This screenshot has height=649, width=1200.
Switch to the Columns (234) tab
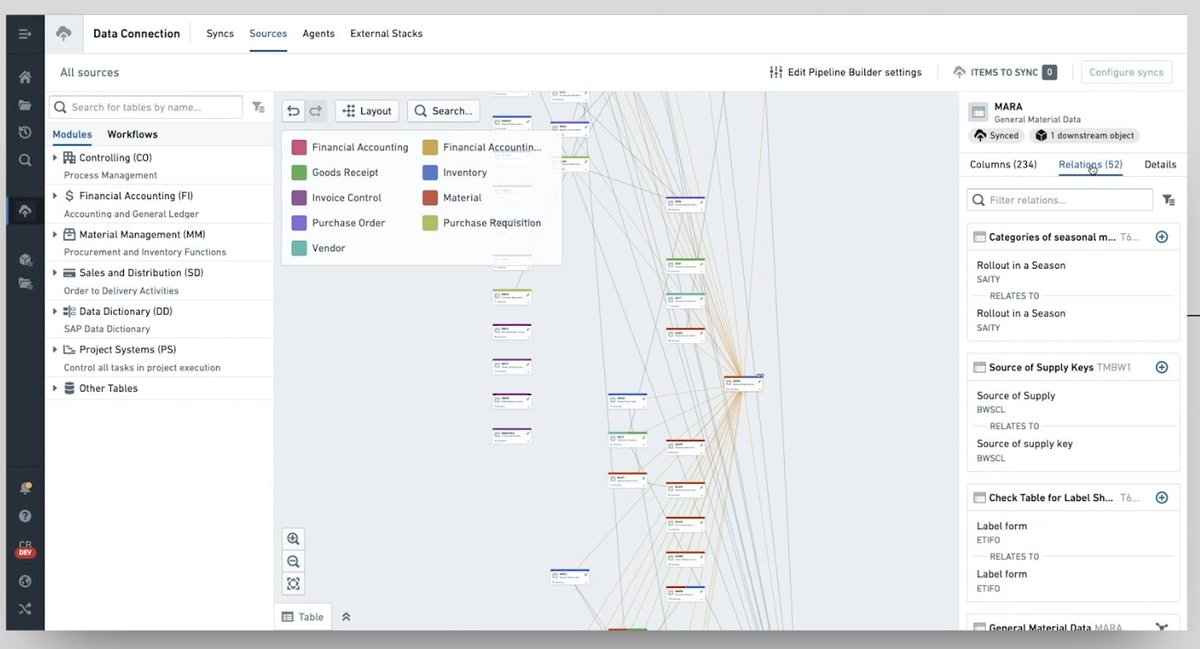click(x=1002, y=164)
